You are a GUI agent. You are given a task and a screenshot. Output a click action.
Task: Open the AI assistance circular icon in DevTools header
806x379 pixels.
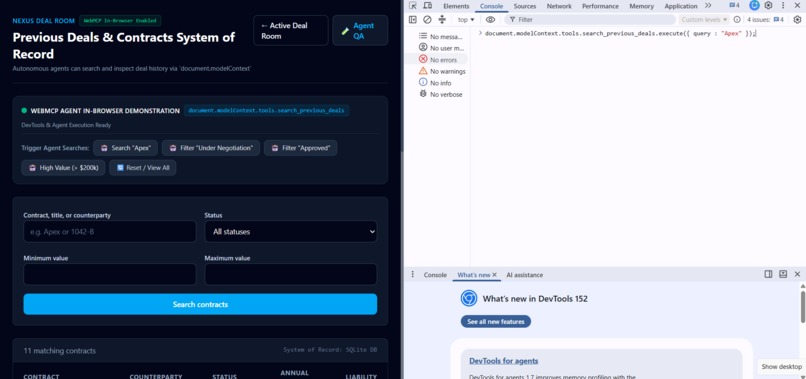[x=754, y=6]
